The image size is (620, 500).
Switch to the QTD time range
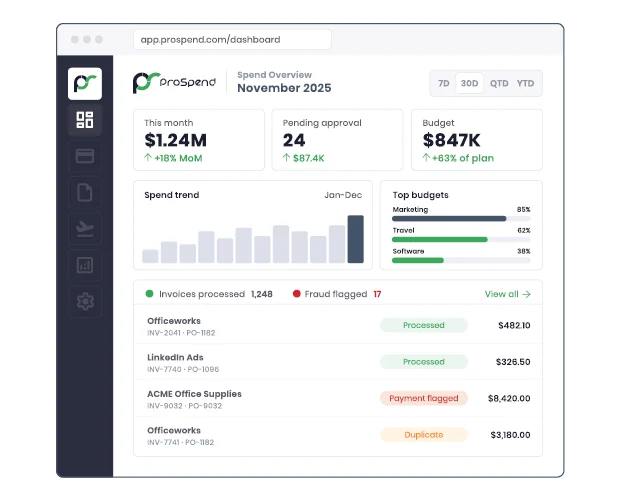coord(499,83)
